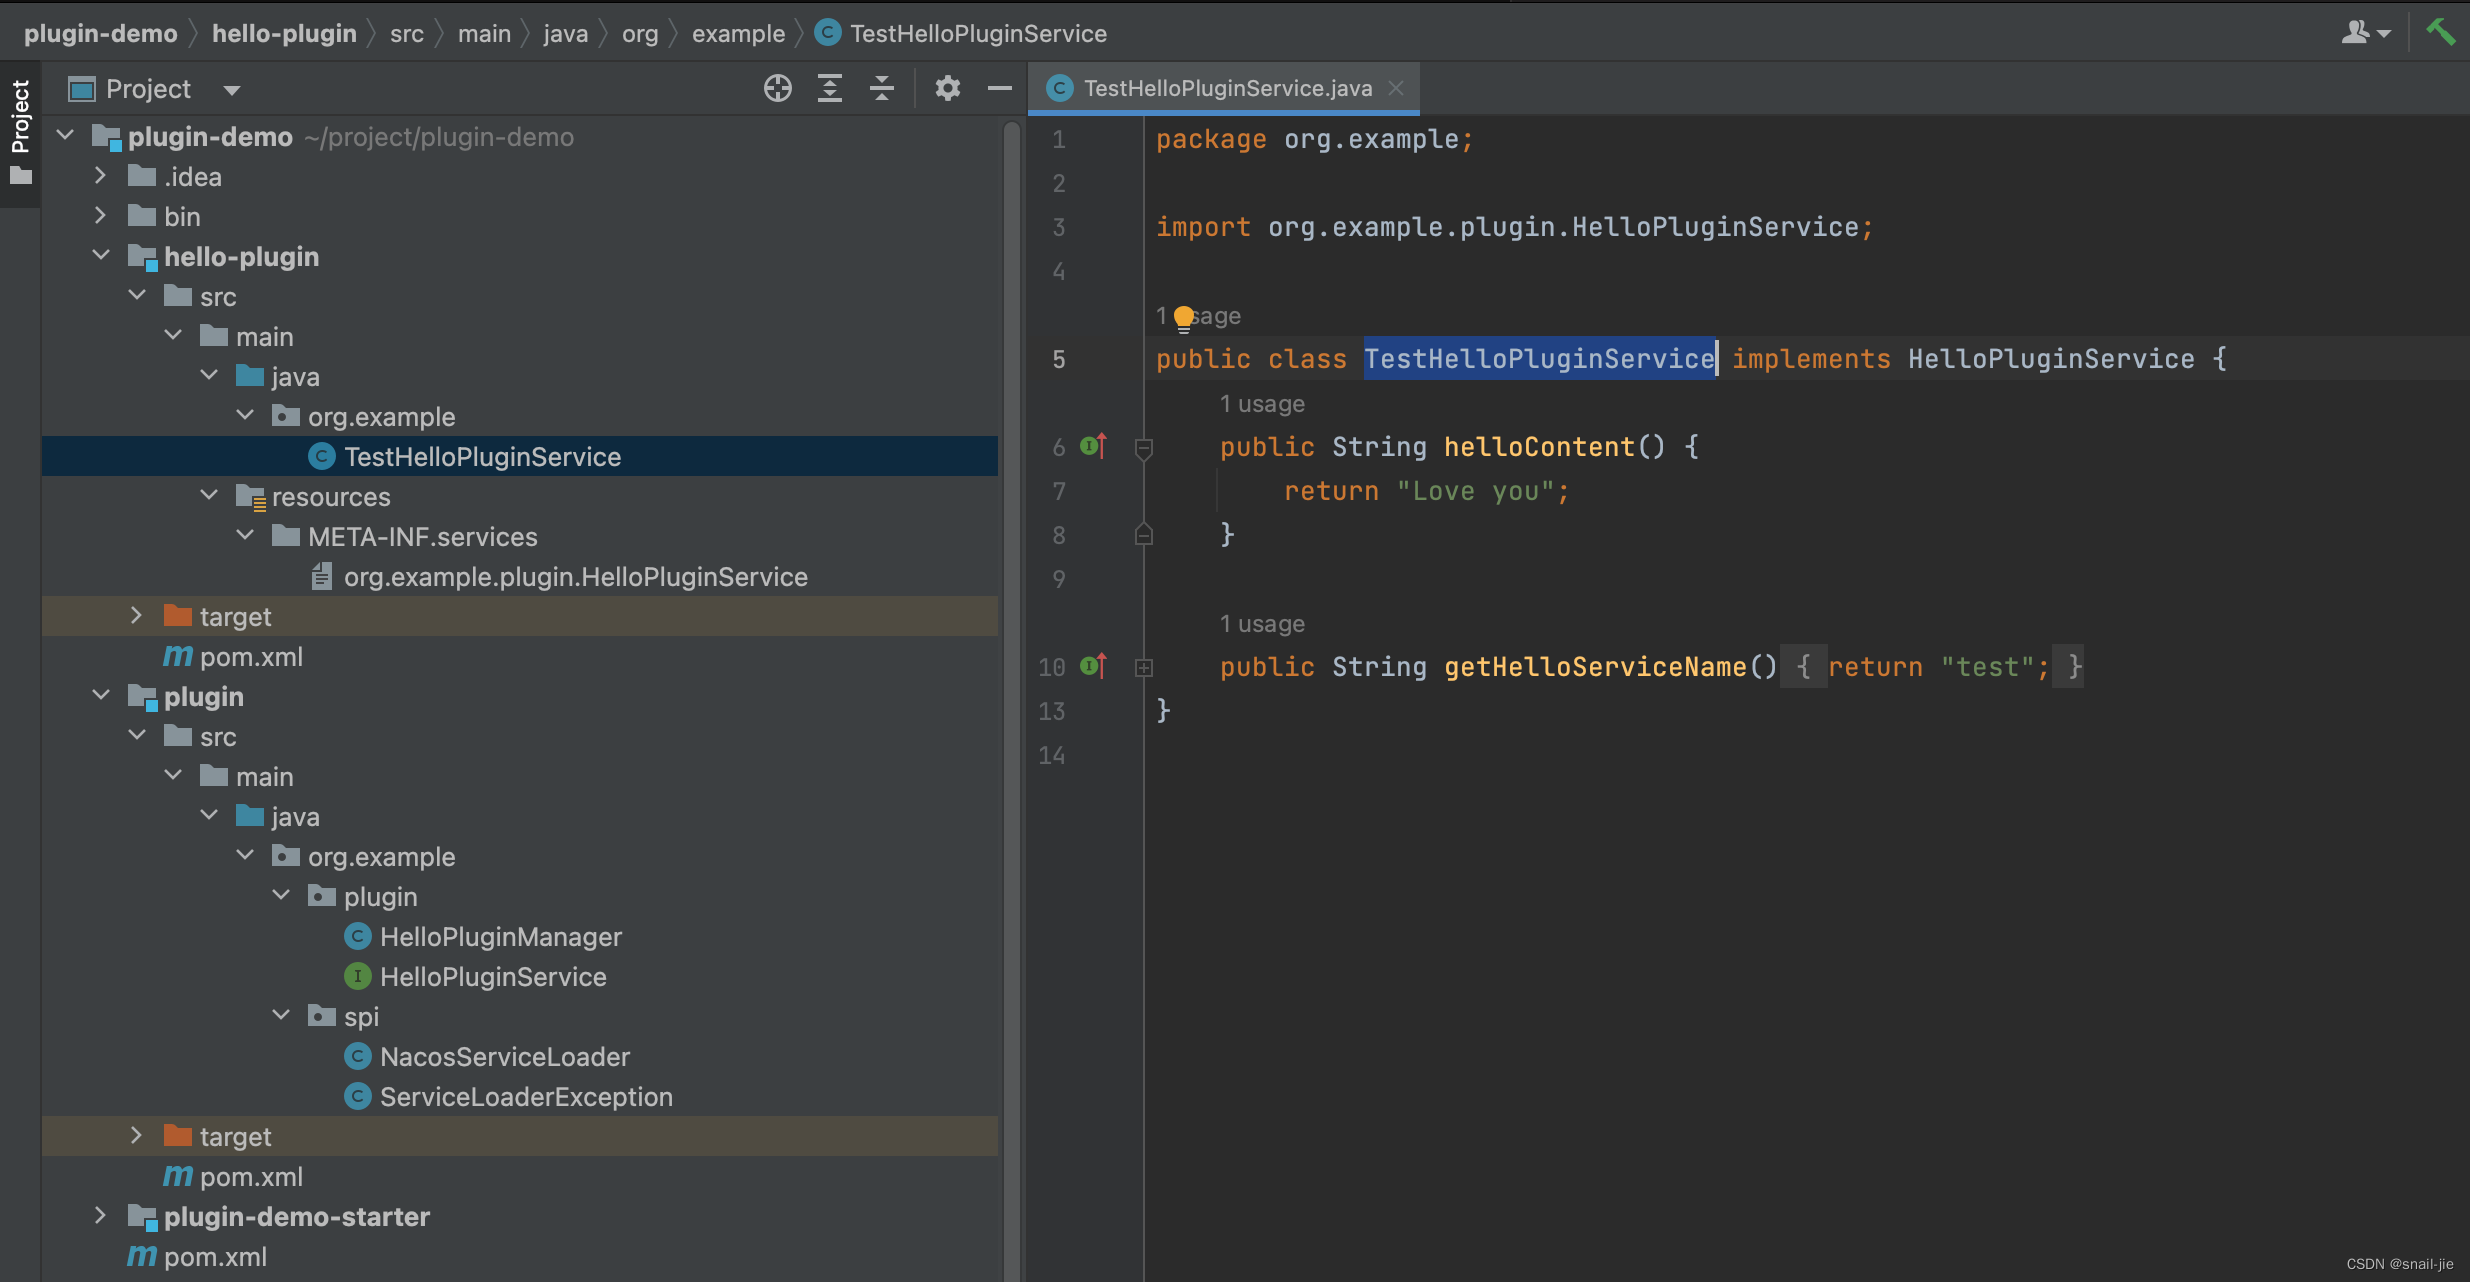2470x1282 pixels.
Task: Collapse helloContent method fold marker on line 6
Action: 1144,448
